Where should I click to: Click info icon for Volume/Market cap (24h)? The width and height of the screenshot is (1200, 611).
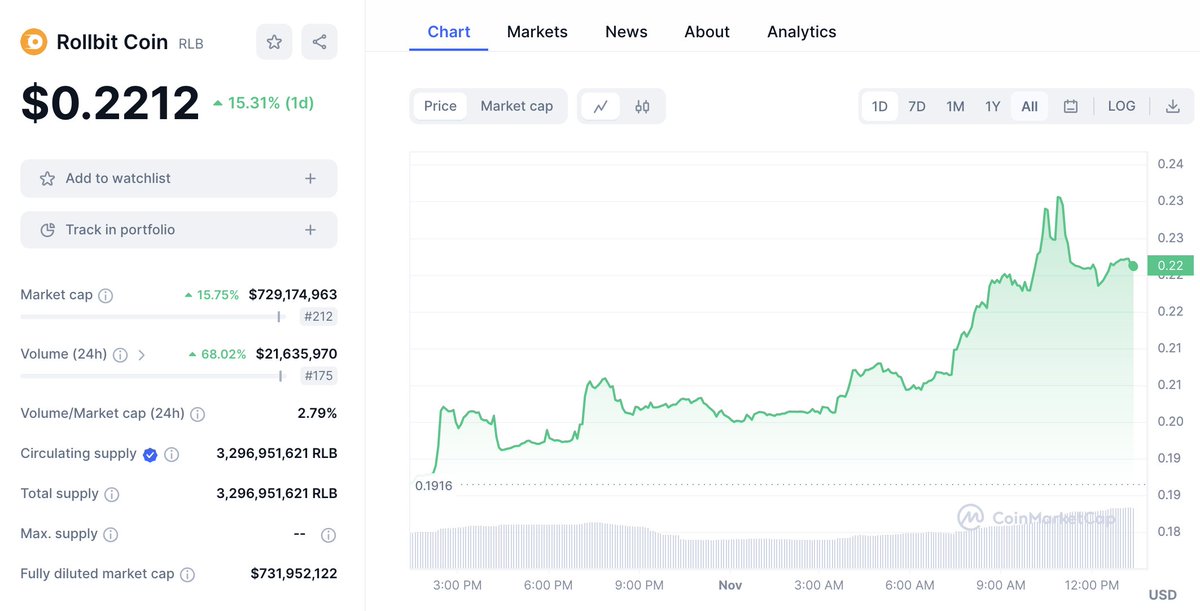pos(198,413)
